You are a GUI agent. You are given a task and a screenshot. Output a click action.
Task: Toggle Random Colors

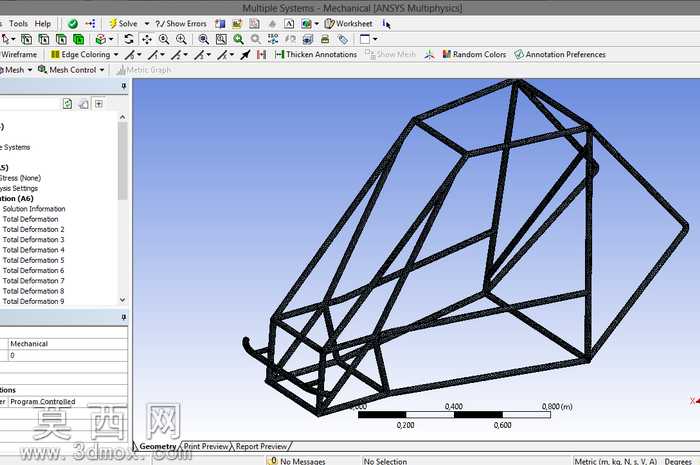pyautogui.click(x=474, y=54)
